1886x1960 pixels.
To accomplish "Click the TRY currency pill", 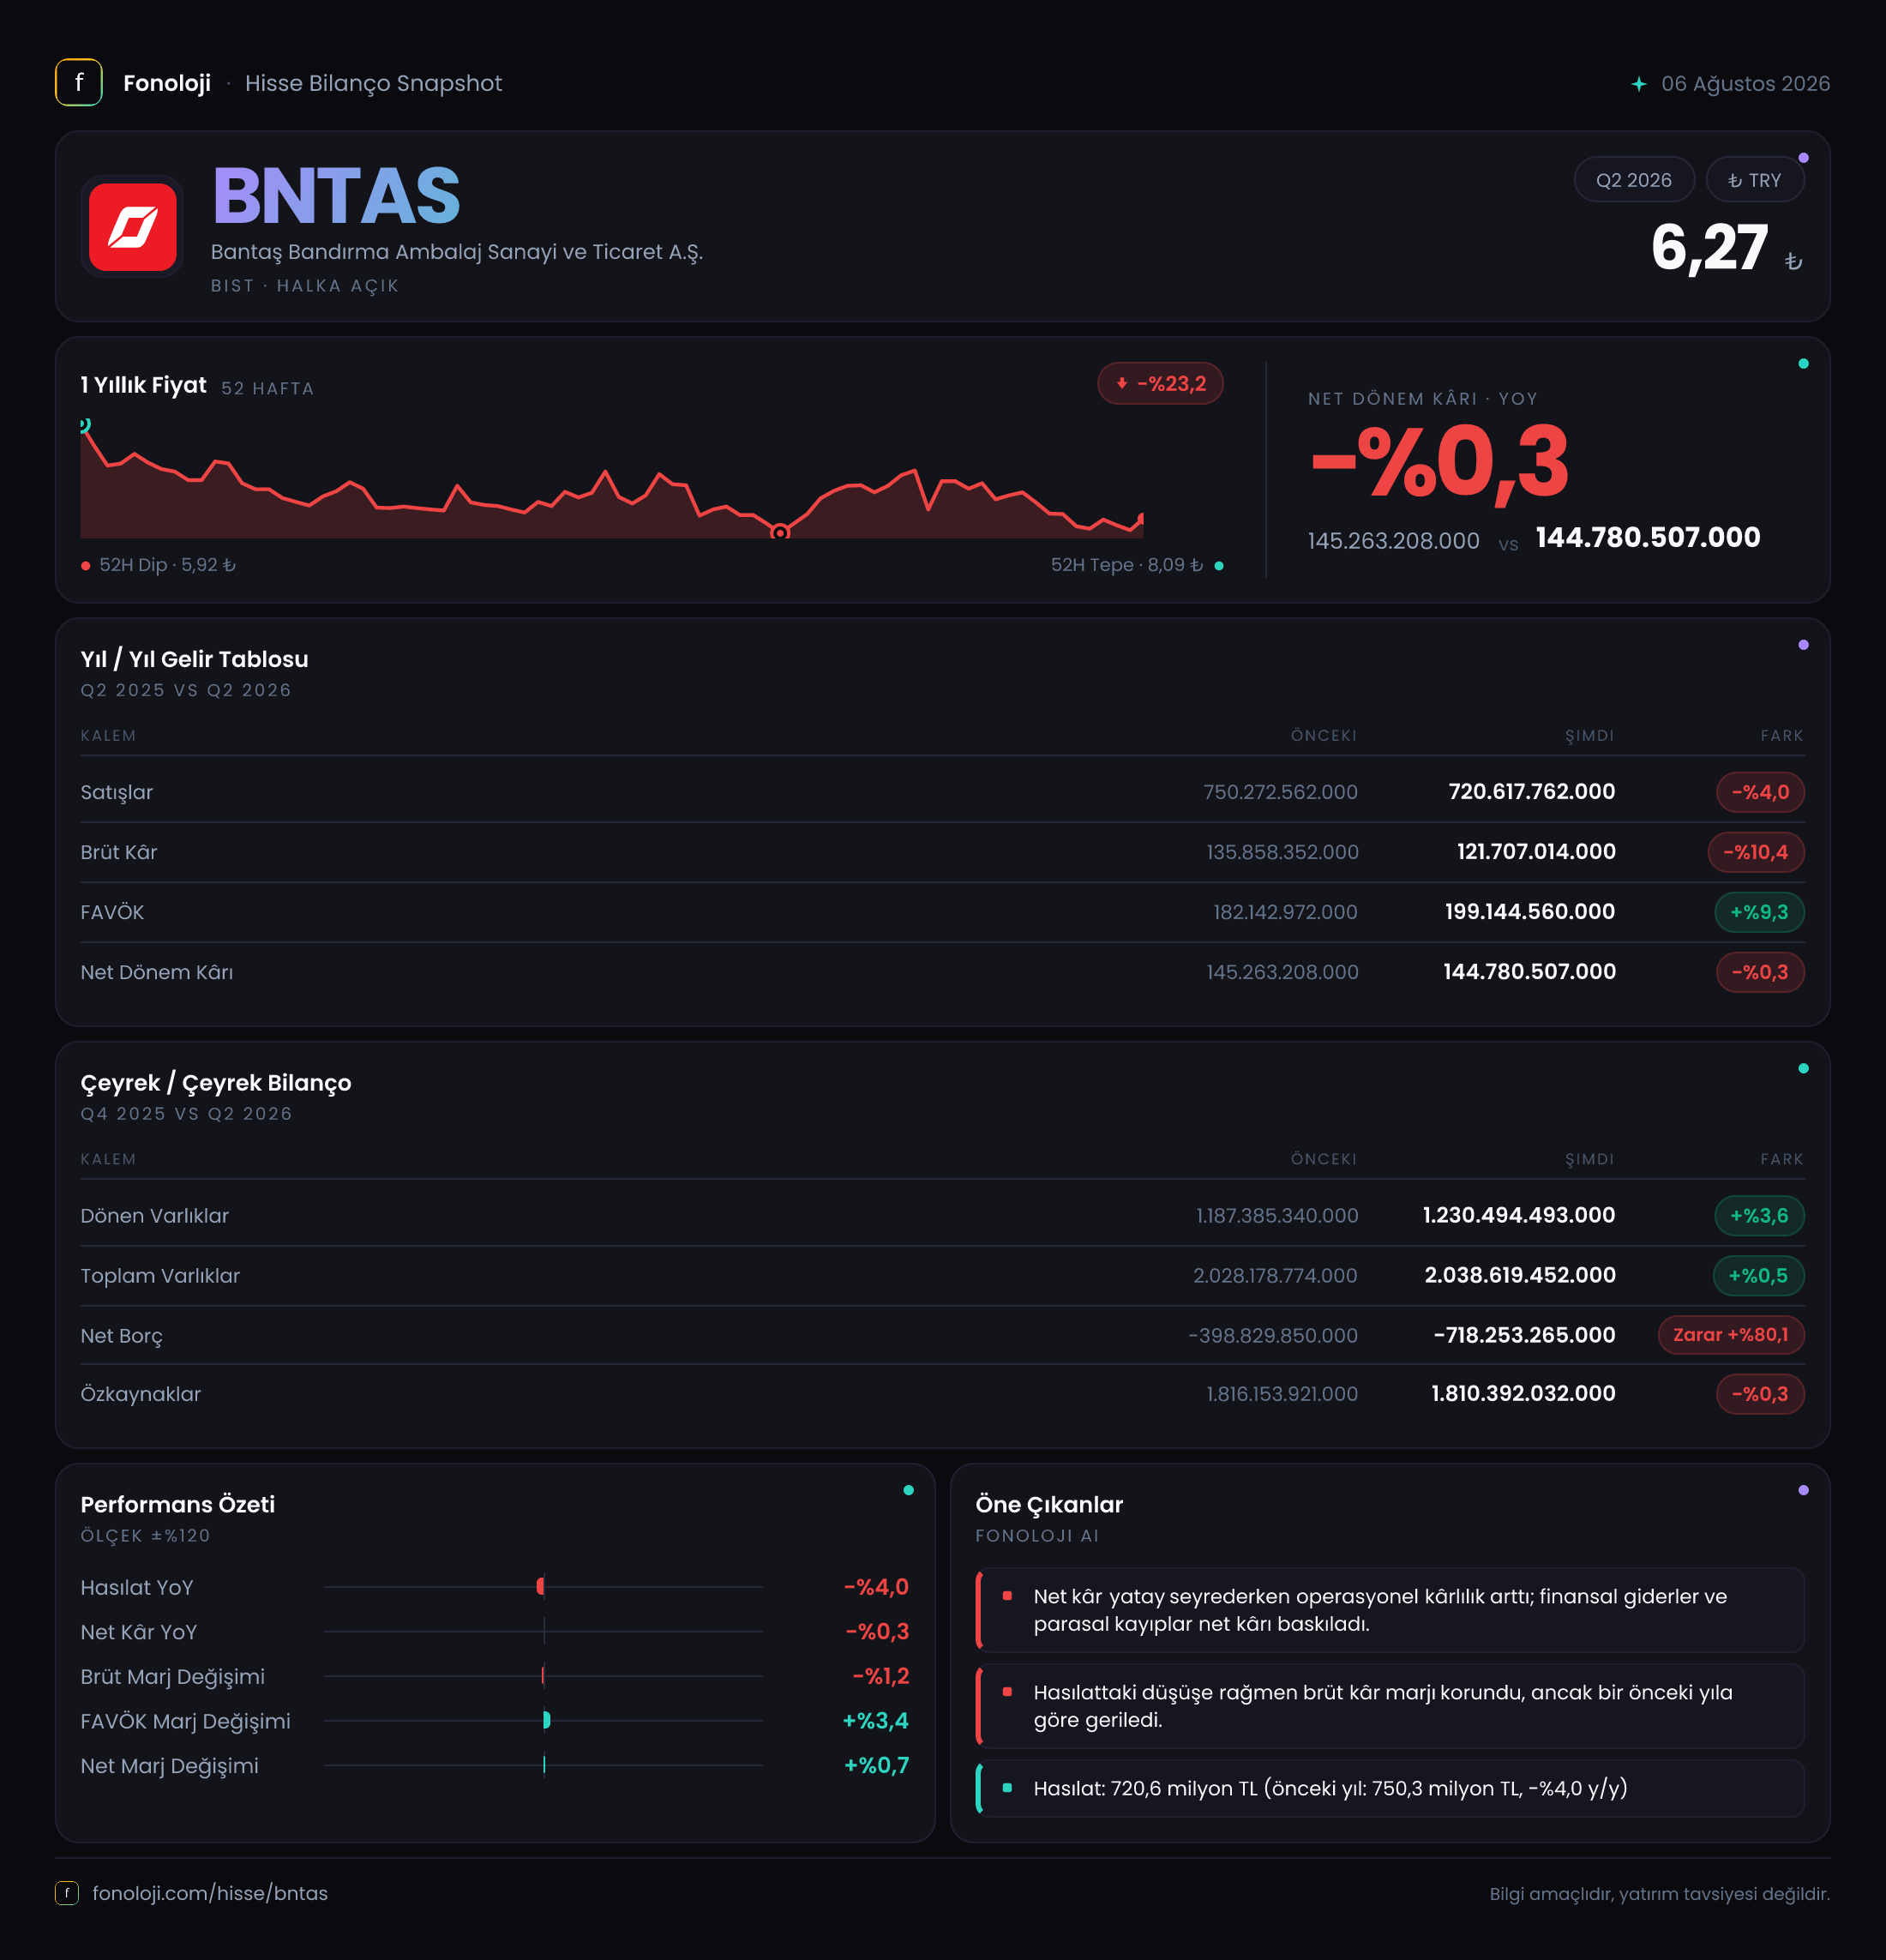I will click(1754, 180).
